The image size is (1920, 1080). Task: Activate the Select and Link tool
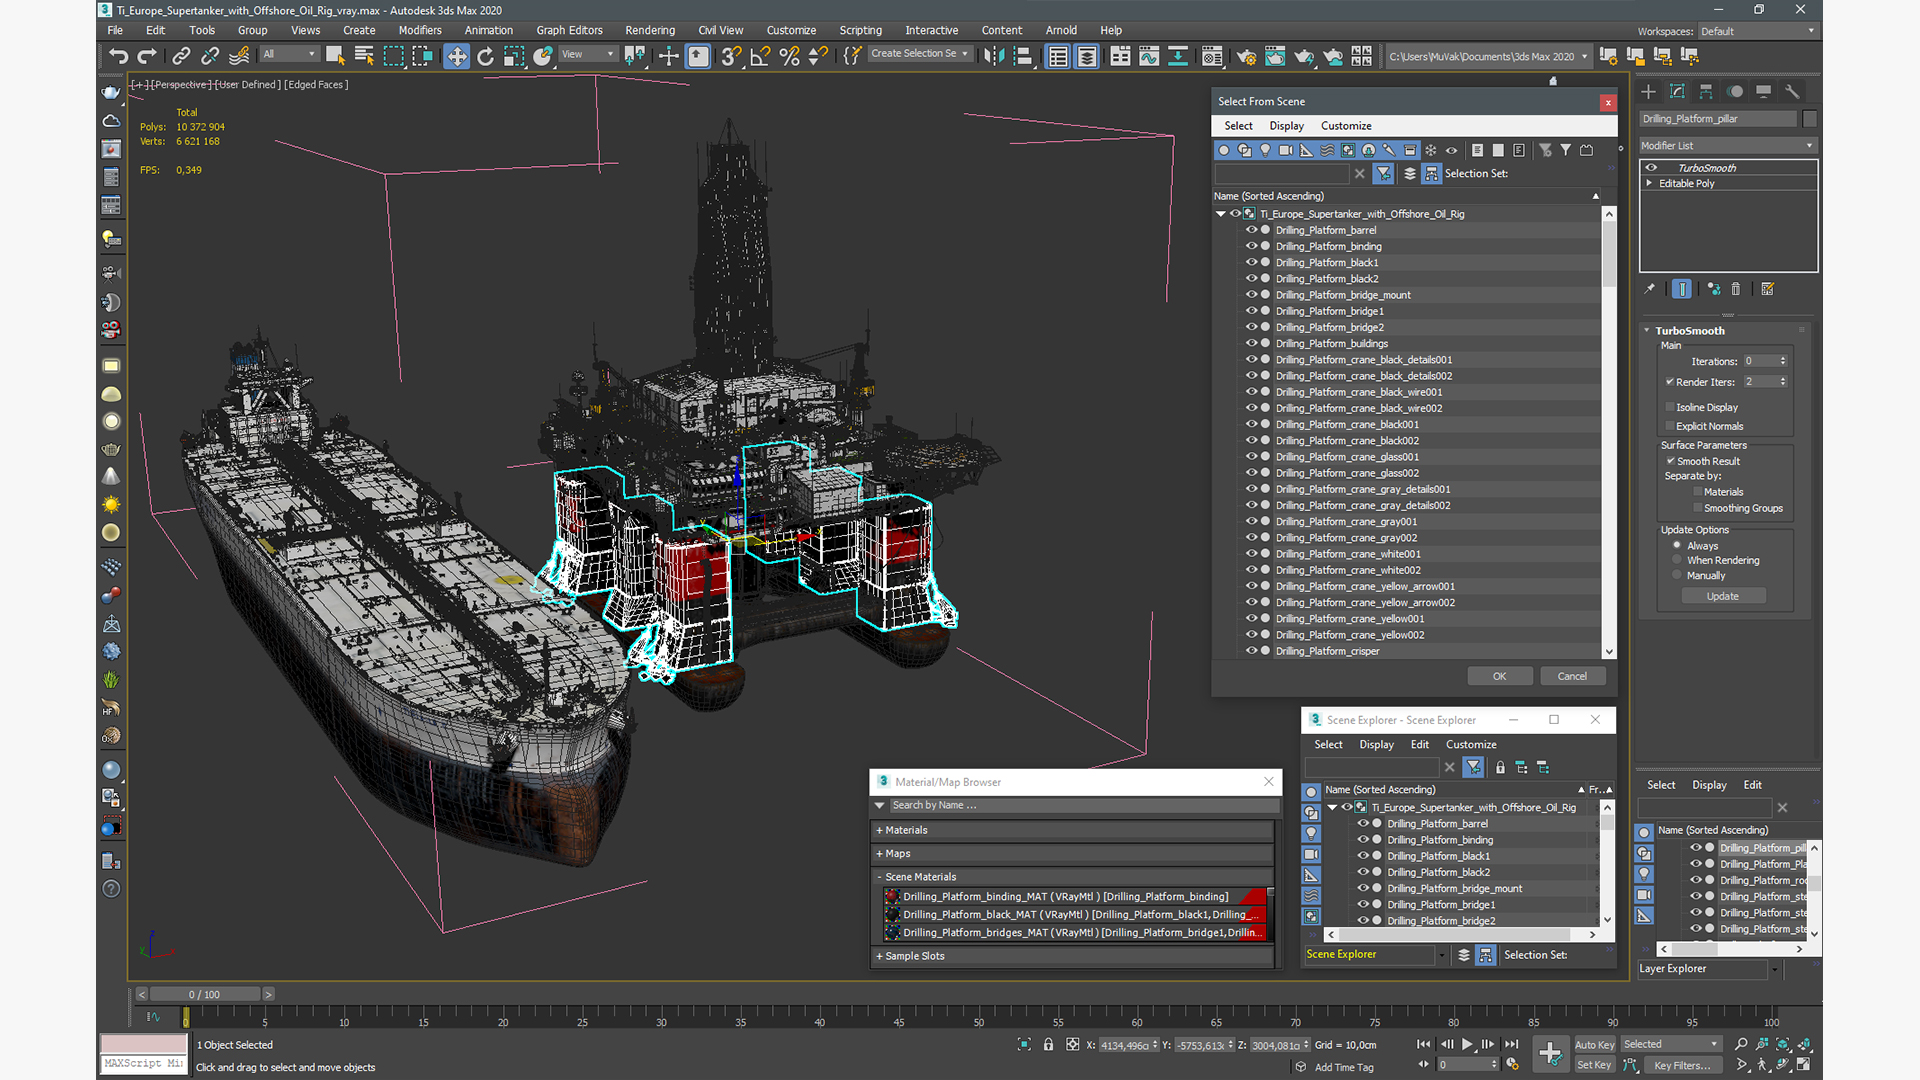[181, 56]
